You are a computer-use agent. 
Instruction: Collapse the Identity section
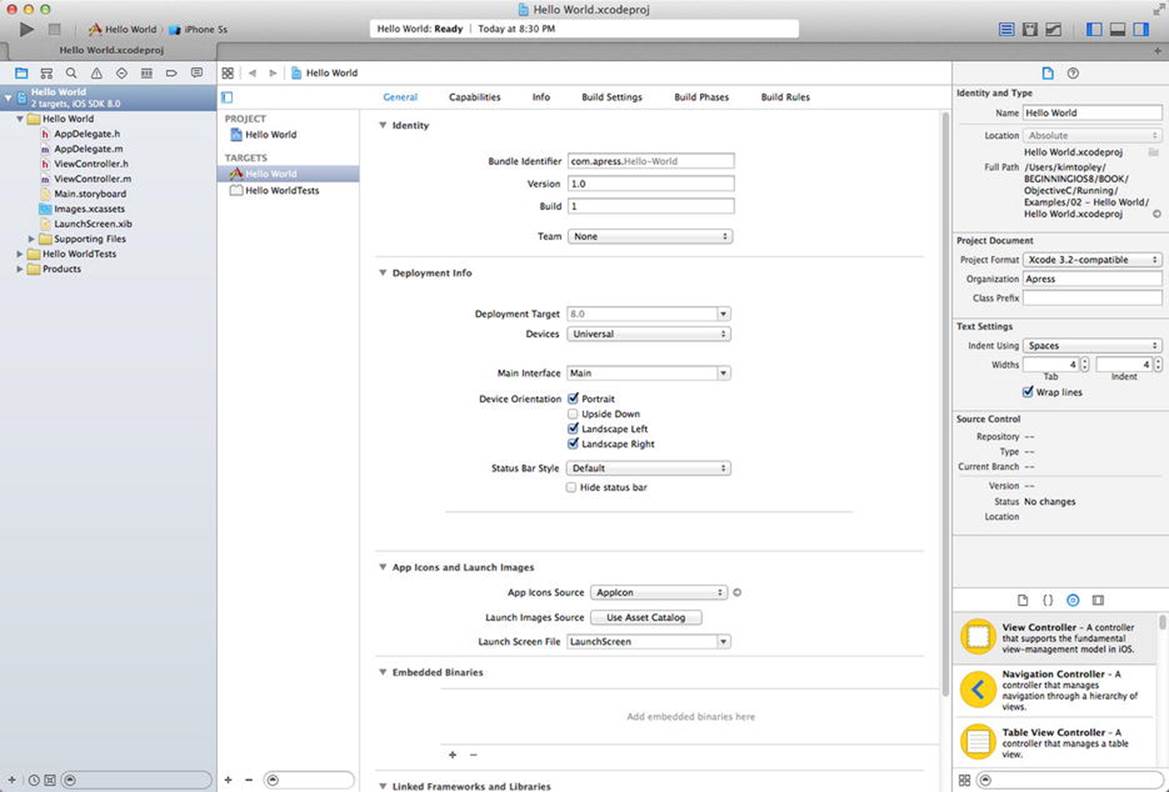[x=382, y=125]
